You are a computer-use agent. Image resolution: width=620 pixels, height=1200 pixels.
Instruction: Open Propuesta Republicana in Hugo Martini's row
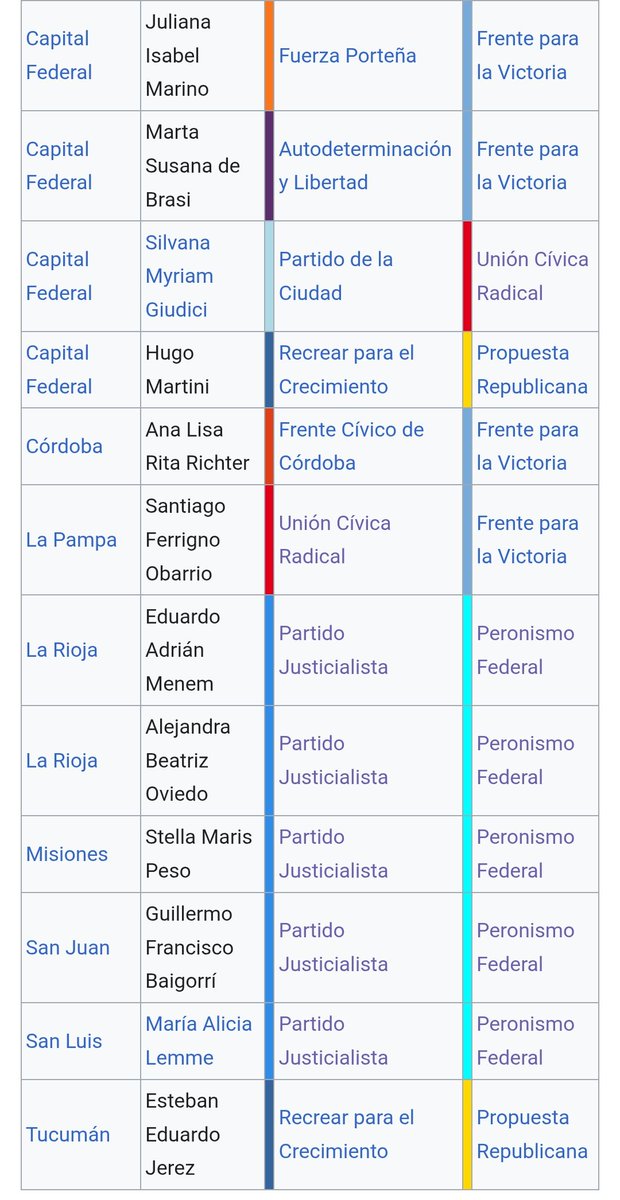click(532, 370)
